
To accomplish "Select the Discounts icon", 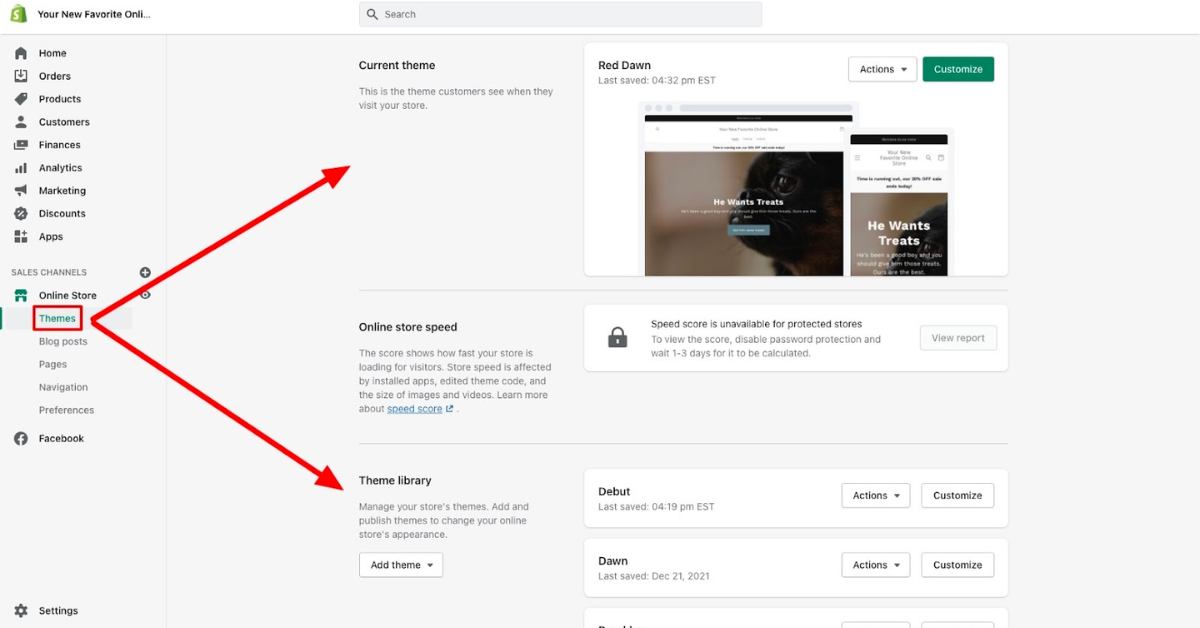I will click(x=22, y=213).
